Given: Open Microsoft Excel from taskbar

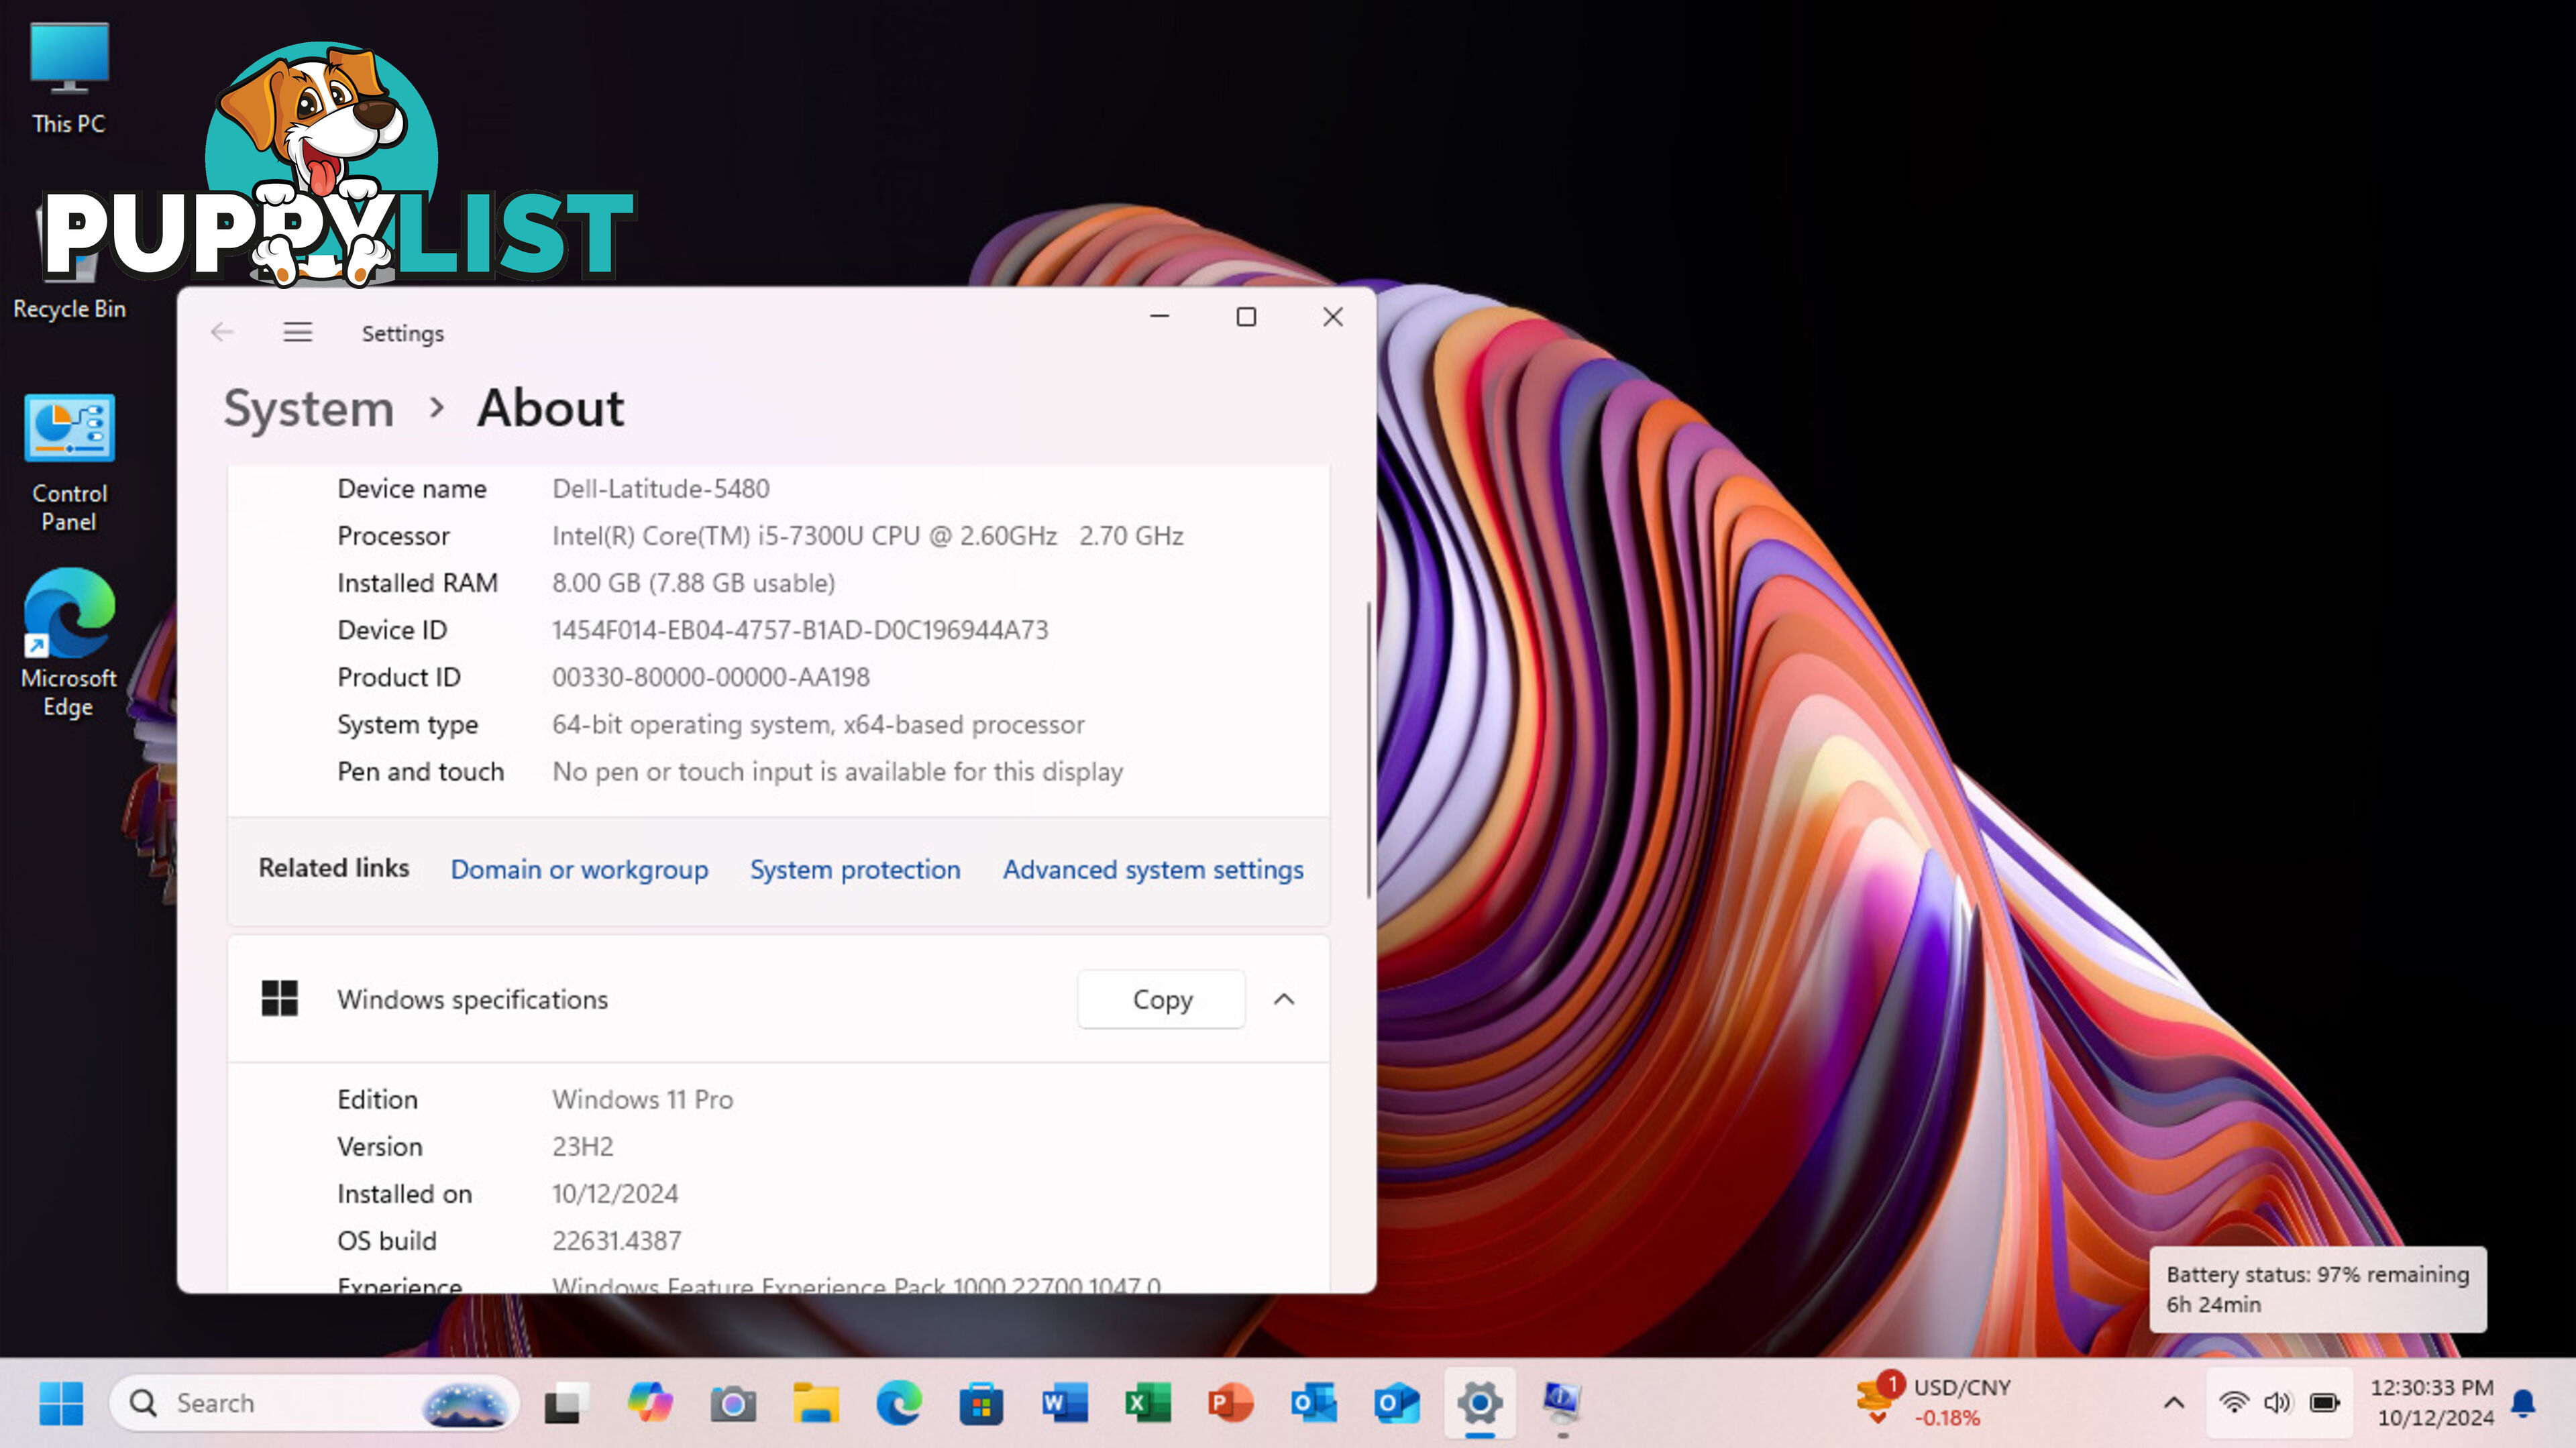Looking at the screenshot, I should pos(1146,1402).
